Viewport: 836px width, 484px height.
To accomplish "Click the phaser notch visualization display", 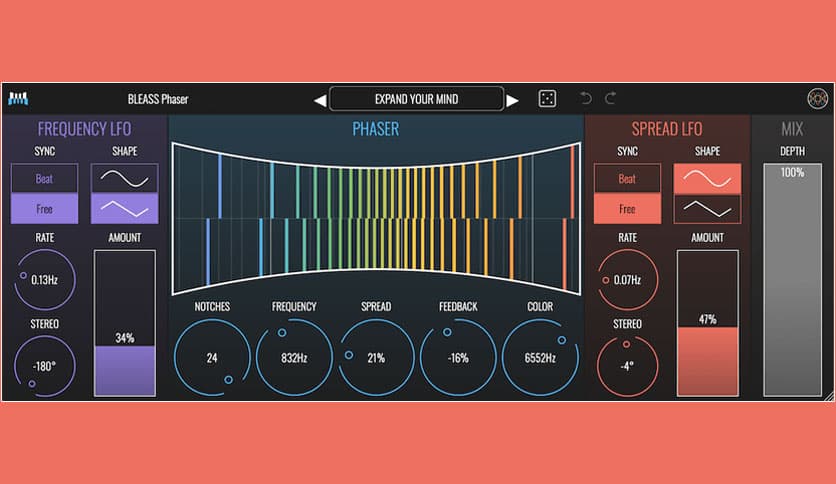I will 376,219.
